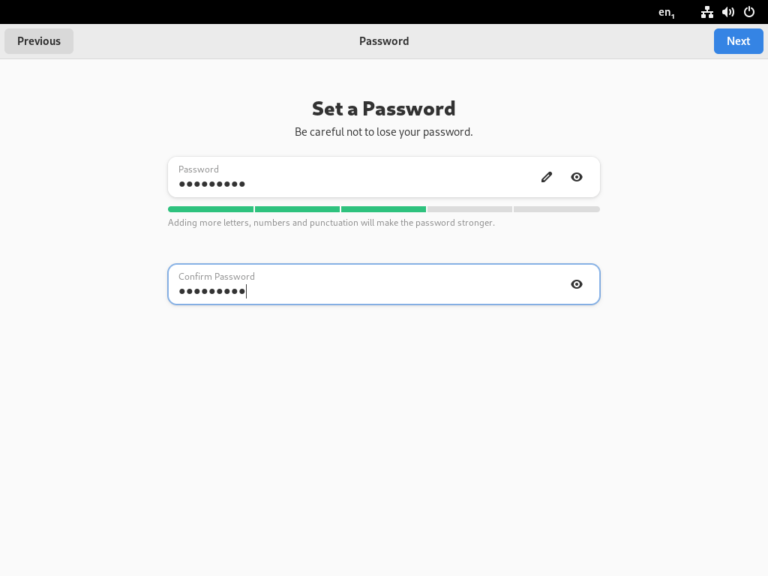Click the 'Adding more letters' strength hint text

pos(331,223)
